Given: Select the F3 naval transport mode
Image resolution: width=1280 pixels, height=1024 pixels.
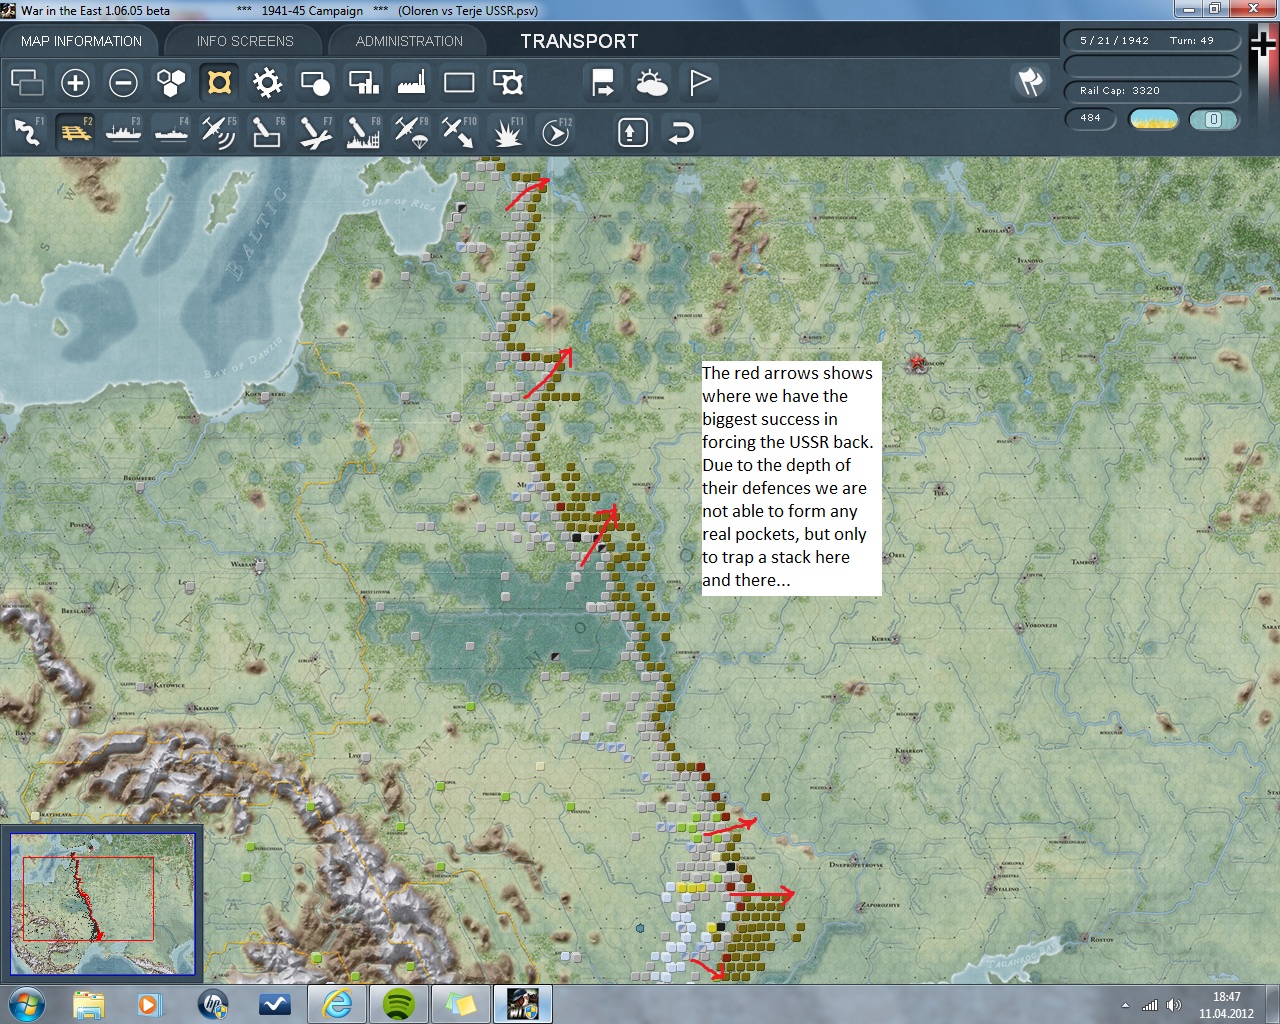Looking at the screenshot, I should (123, 131).
